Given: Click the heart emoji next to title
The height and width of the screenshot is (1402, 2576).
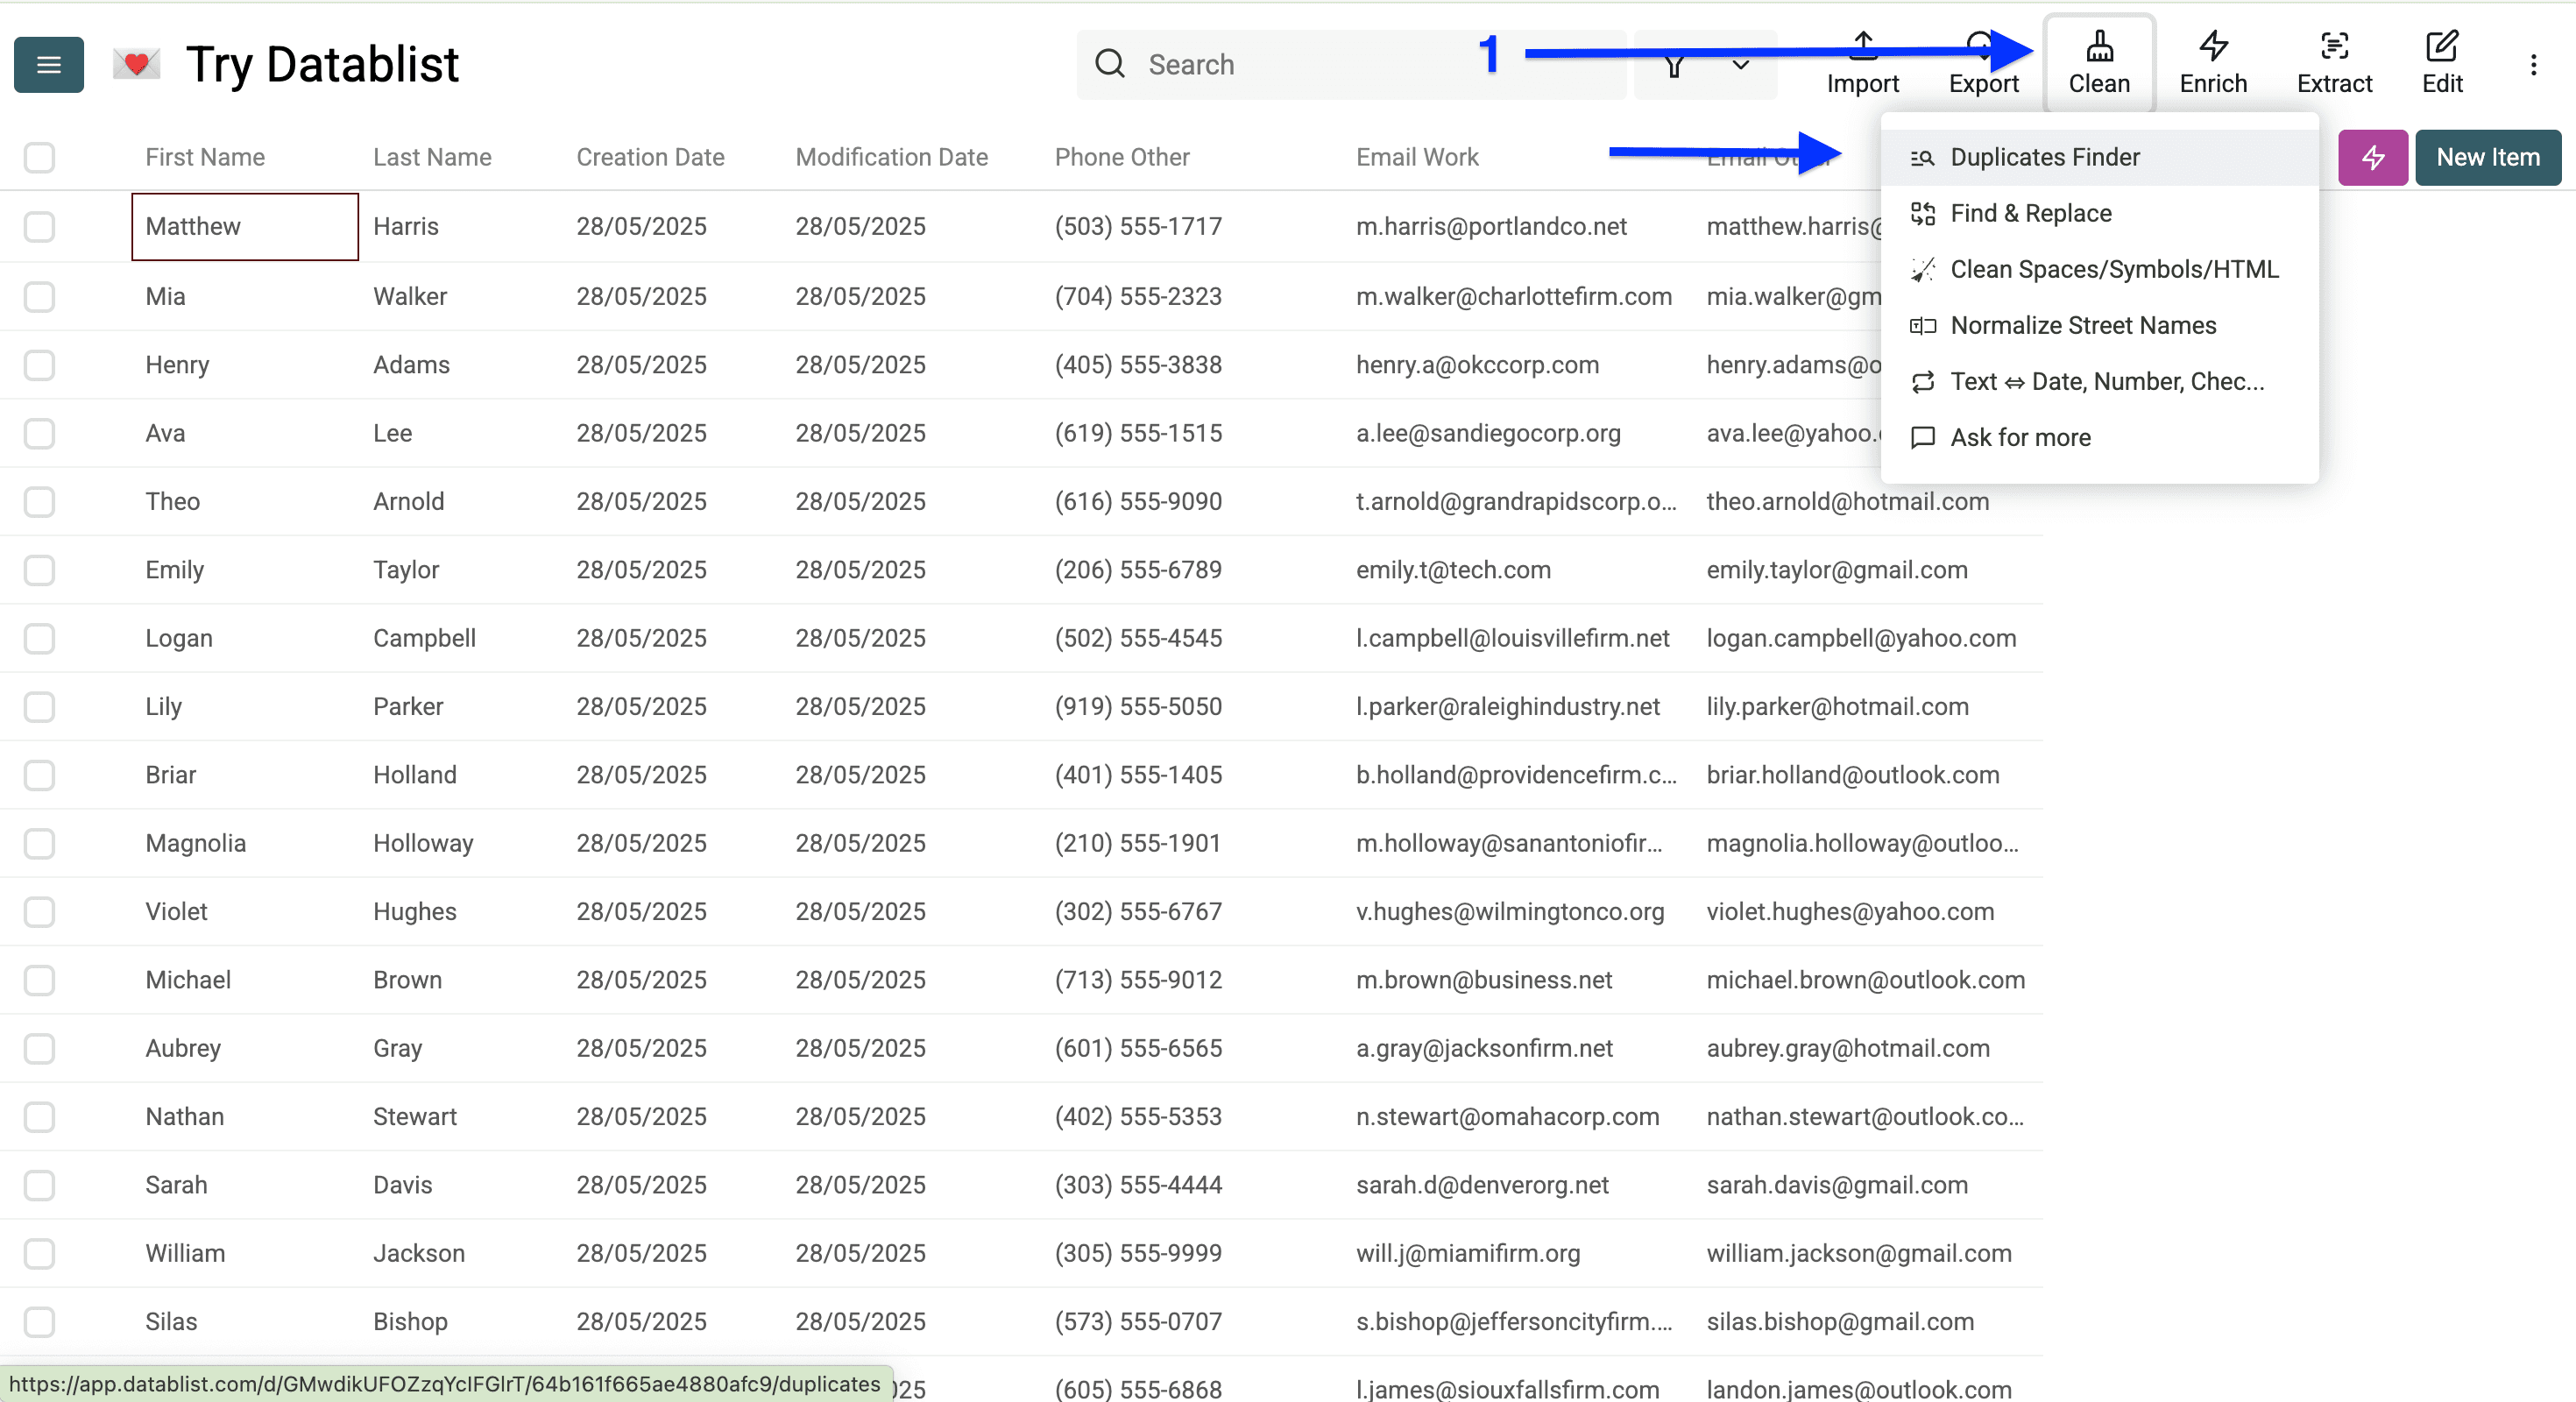Looking at the screenshot, I should point(137,63).
